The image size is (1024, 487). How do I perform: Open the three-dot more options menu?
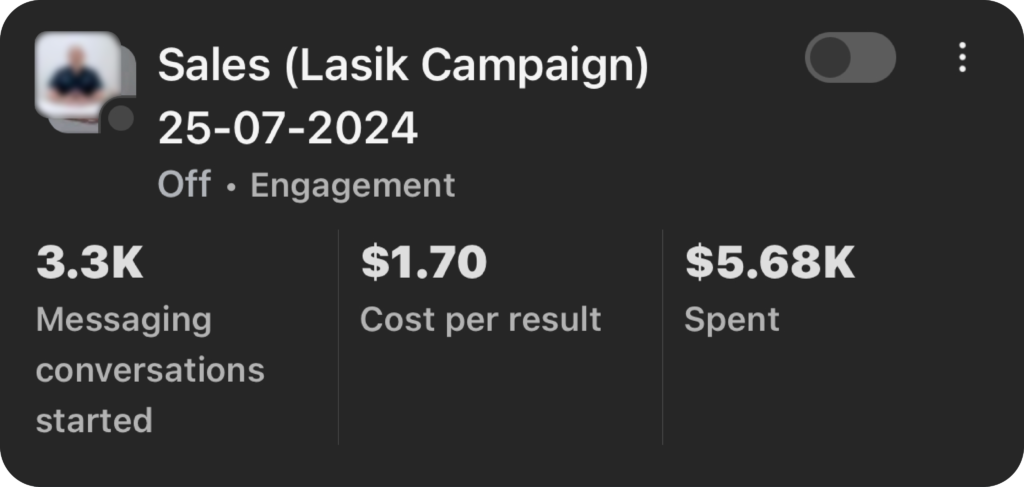962,58
